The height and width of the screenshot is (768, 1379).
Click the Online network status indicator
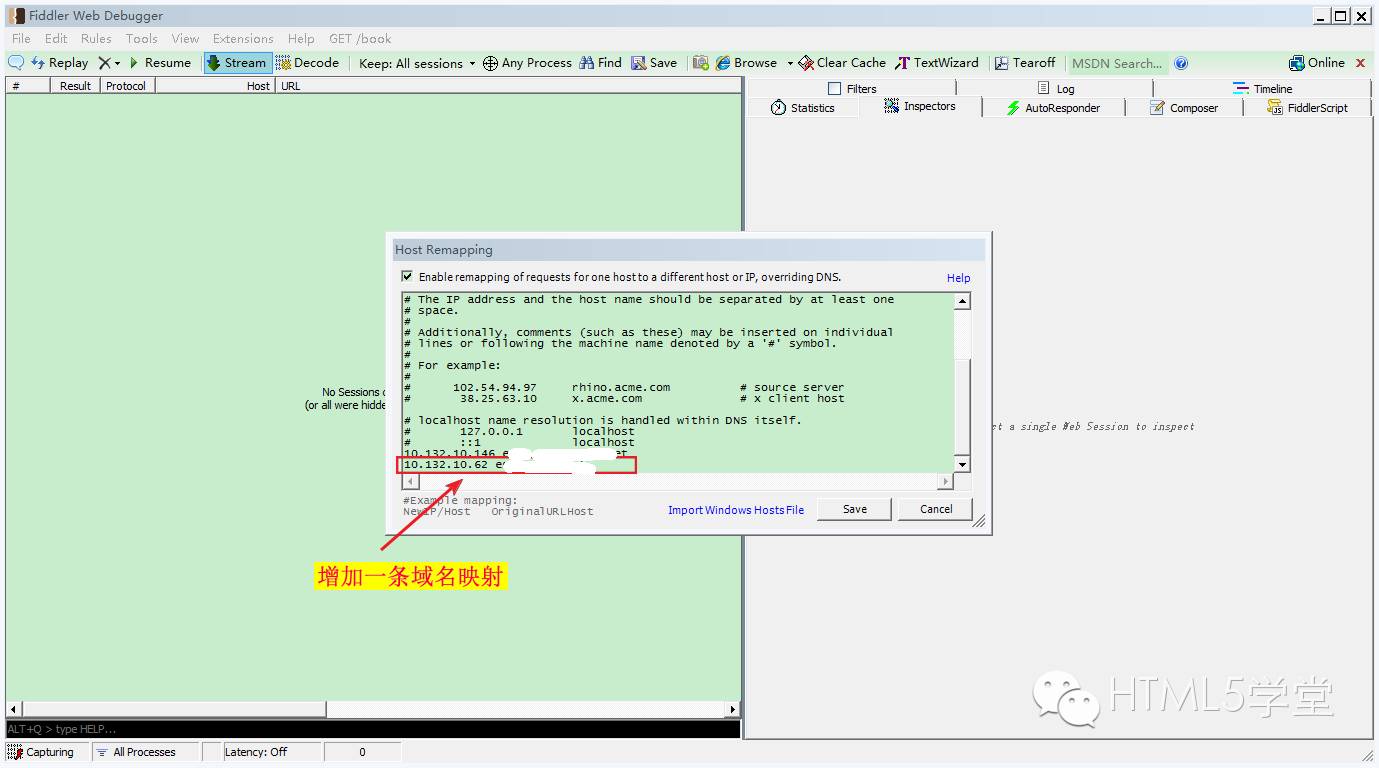point(1317,62)
